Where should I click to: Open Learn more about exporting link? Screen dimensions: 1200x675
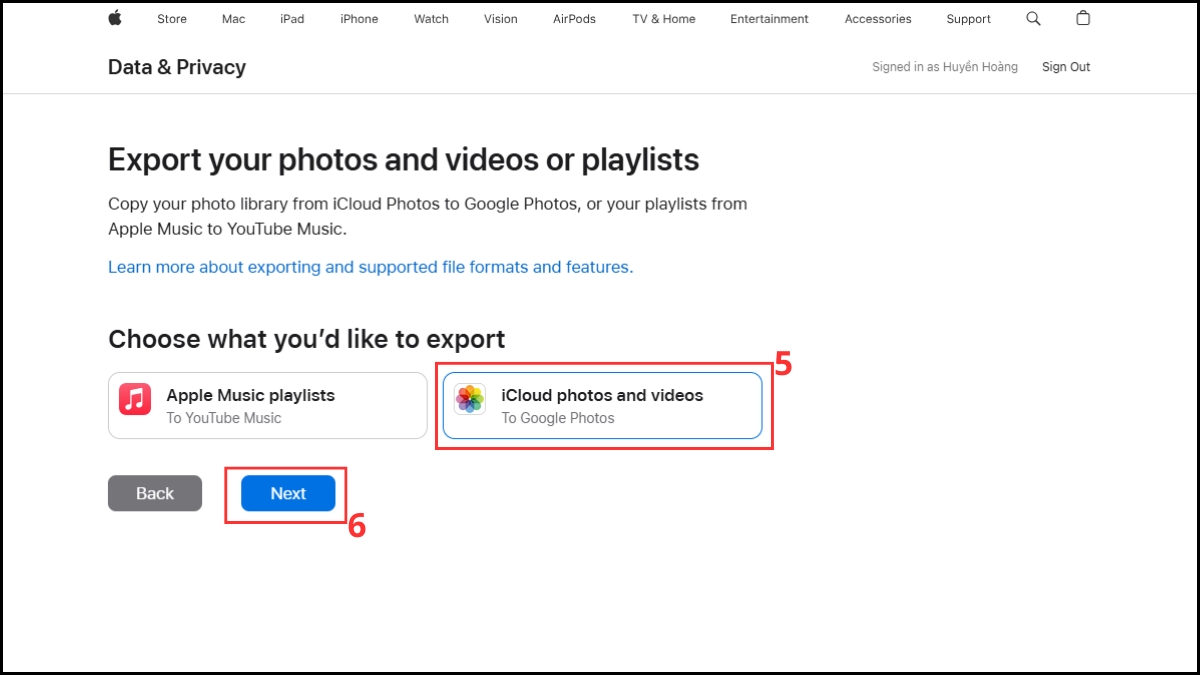[370, 267]
